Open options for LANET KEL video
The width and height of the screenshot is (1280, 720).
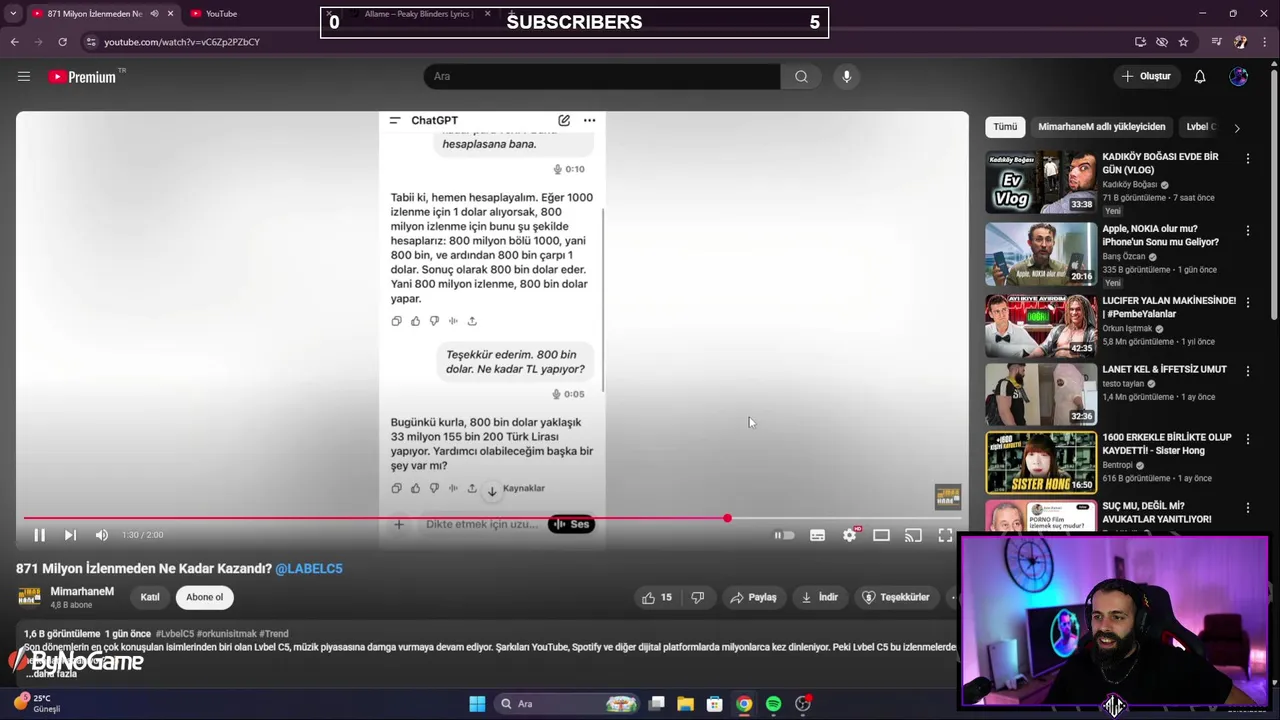click(x=1247, y=370)
